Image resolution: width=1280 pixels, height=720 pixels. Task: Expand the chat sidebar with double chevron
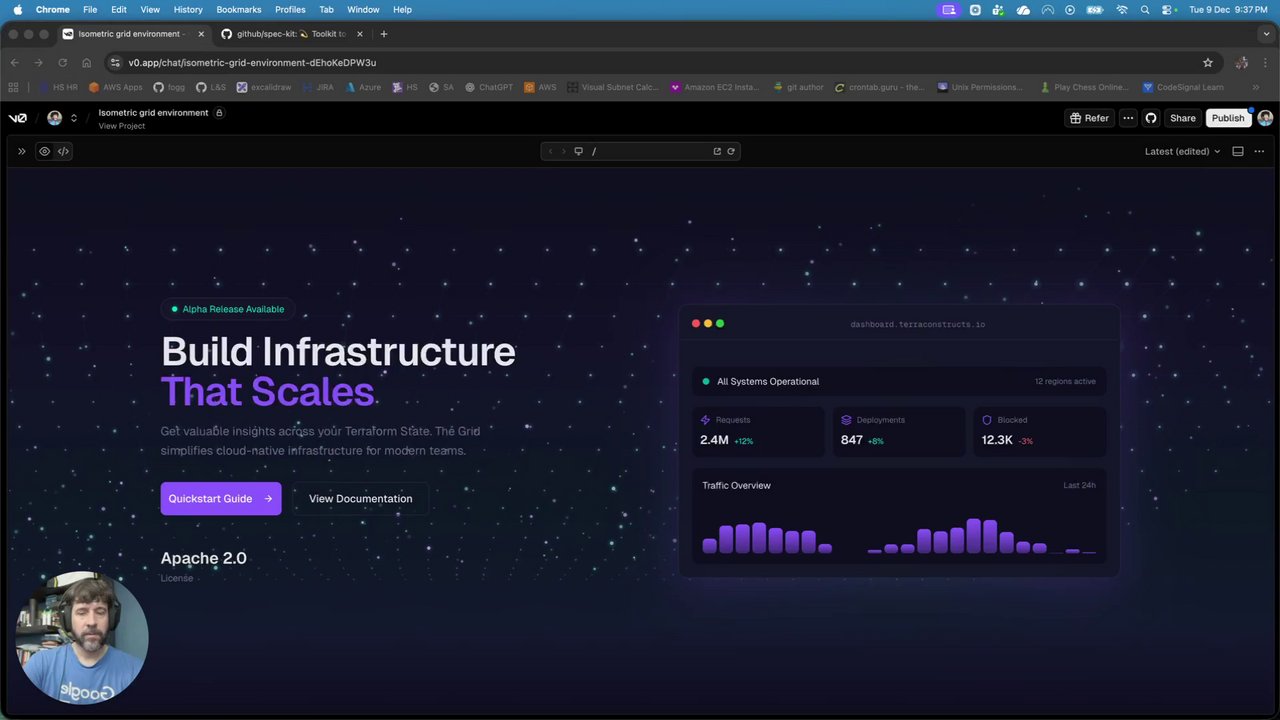point(21,151)
